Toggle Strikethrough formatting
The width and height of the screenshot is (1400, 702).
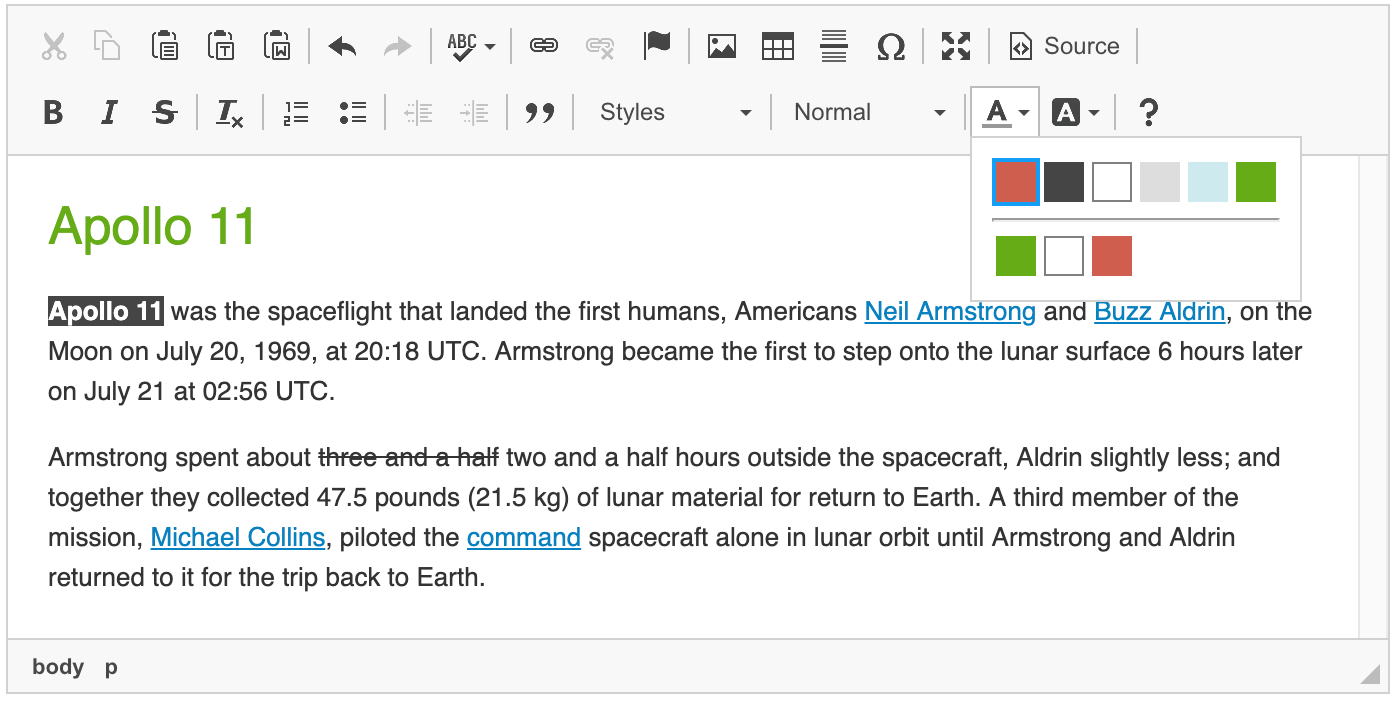[x=165, y=112]
